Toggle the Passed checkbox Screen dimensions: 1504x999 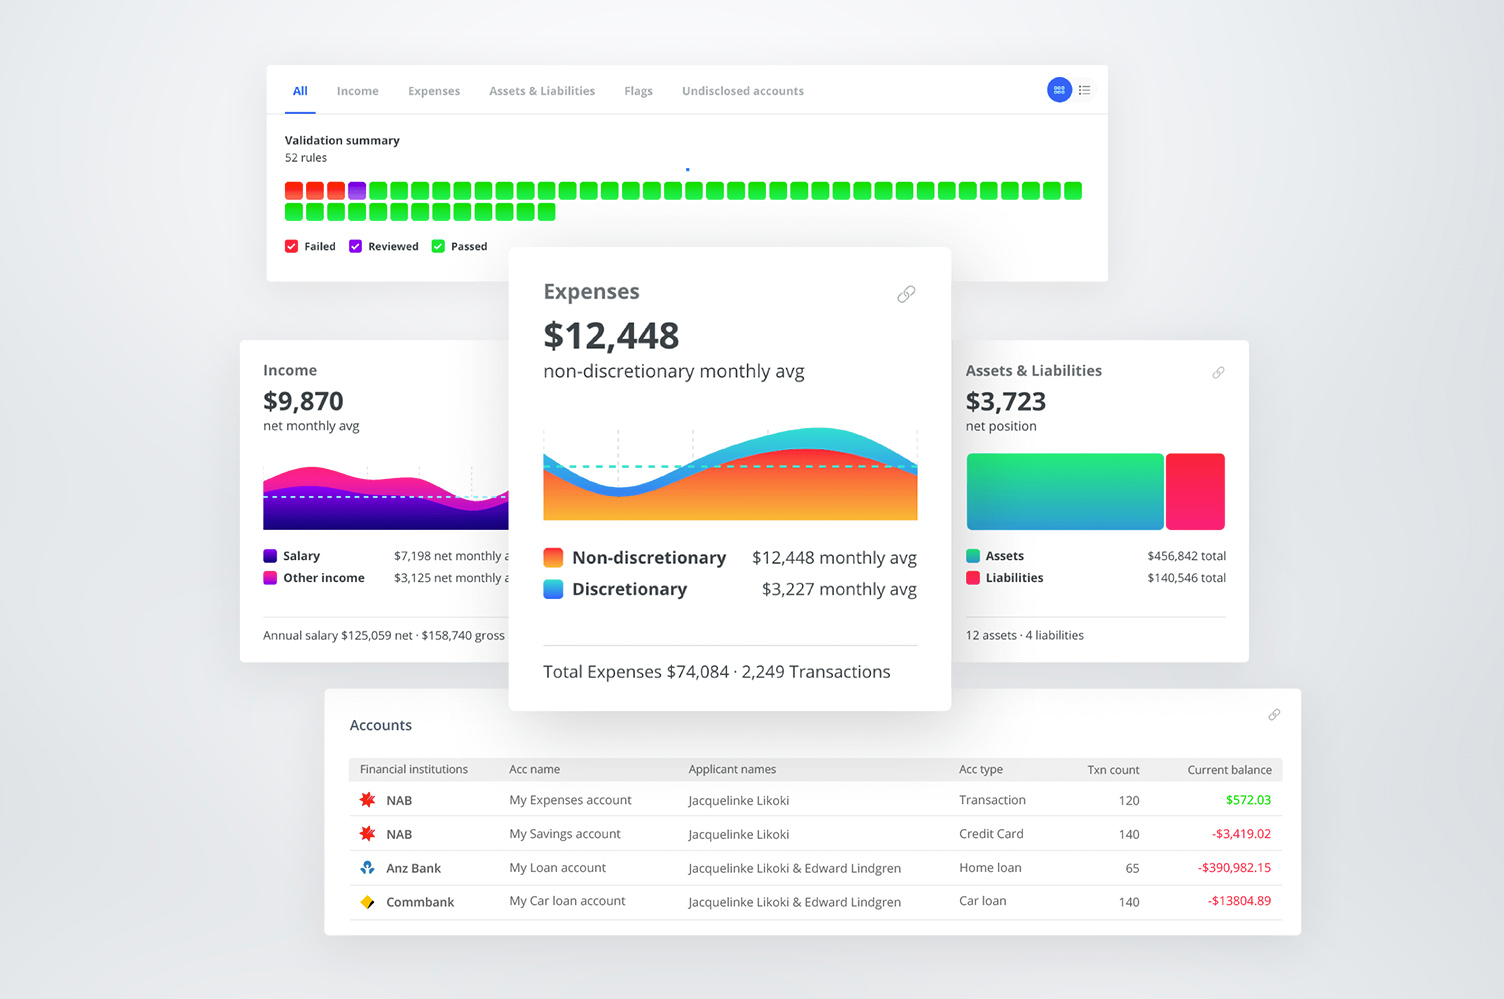pyautogui.click(x=438, y=246)
